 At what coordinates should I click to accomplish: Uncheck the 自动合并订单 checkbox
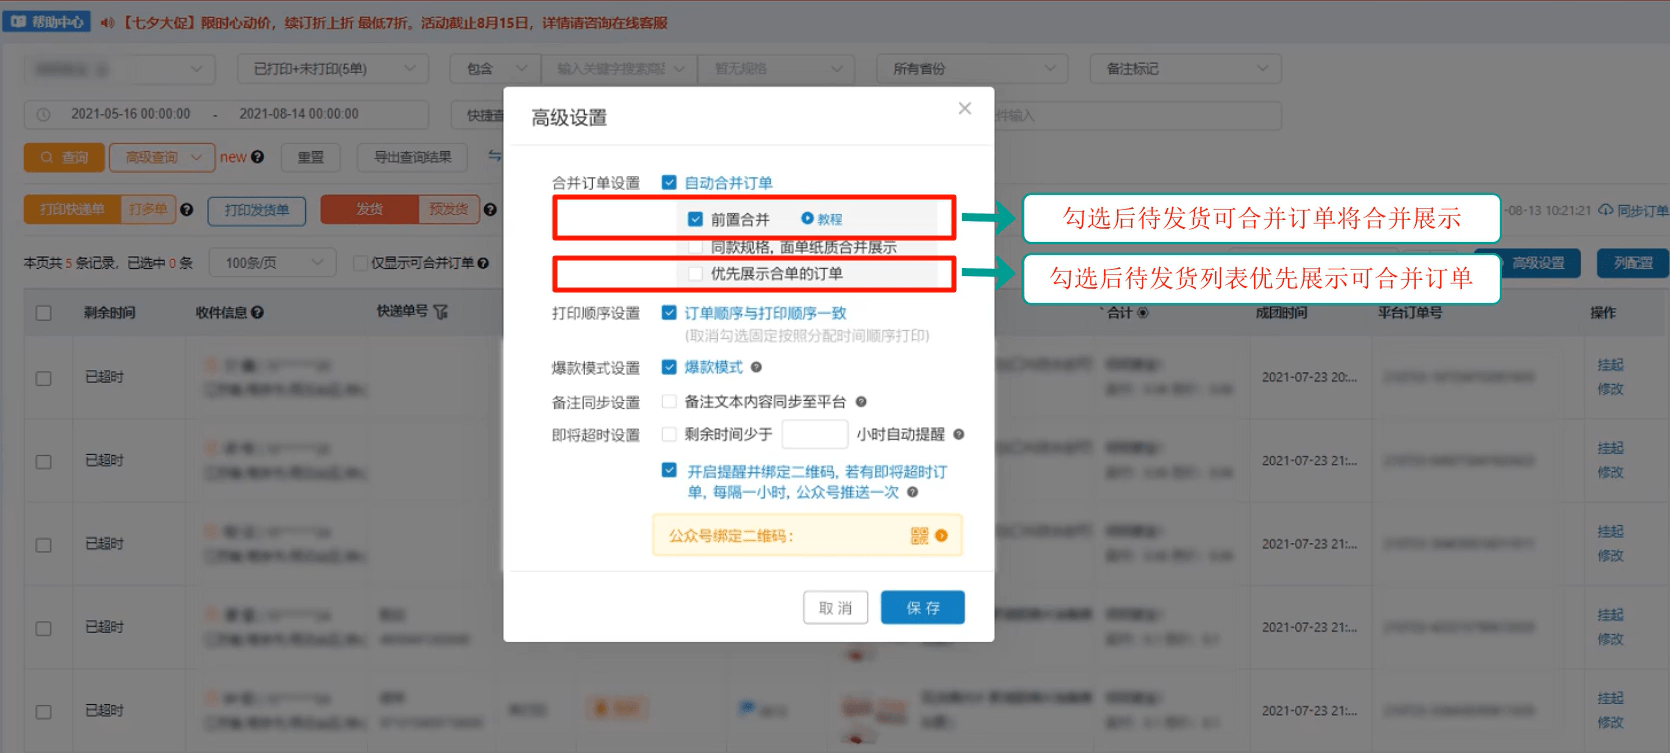pos(669,182)
